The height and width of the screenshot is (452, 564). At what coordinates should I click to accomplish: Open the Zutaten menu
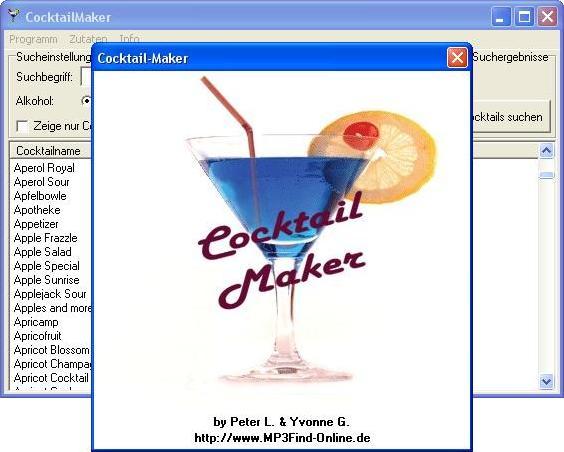pyautogui.click(x=88, y=39)
